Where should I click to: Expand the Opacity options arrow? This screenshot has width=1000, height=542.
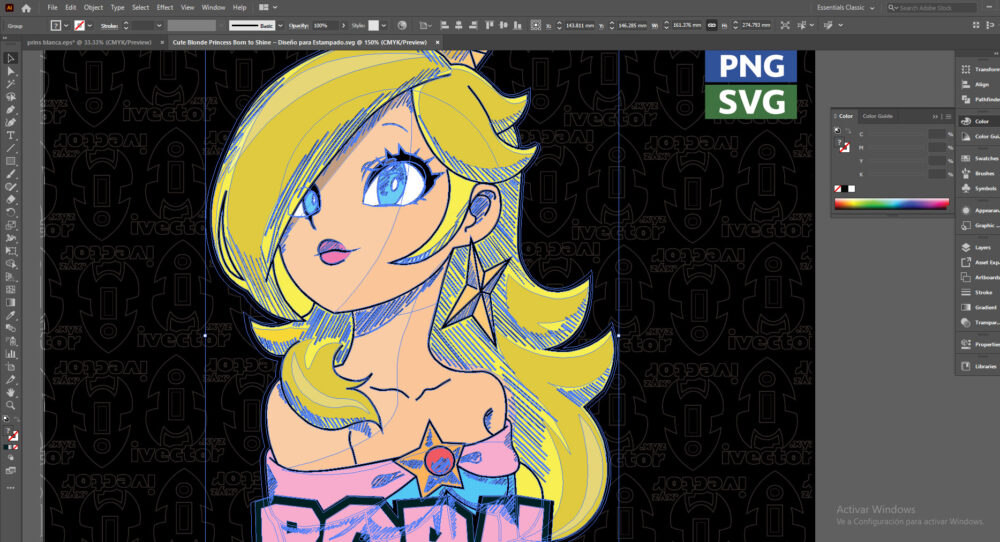(343, 26)
